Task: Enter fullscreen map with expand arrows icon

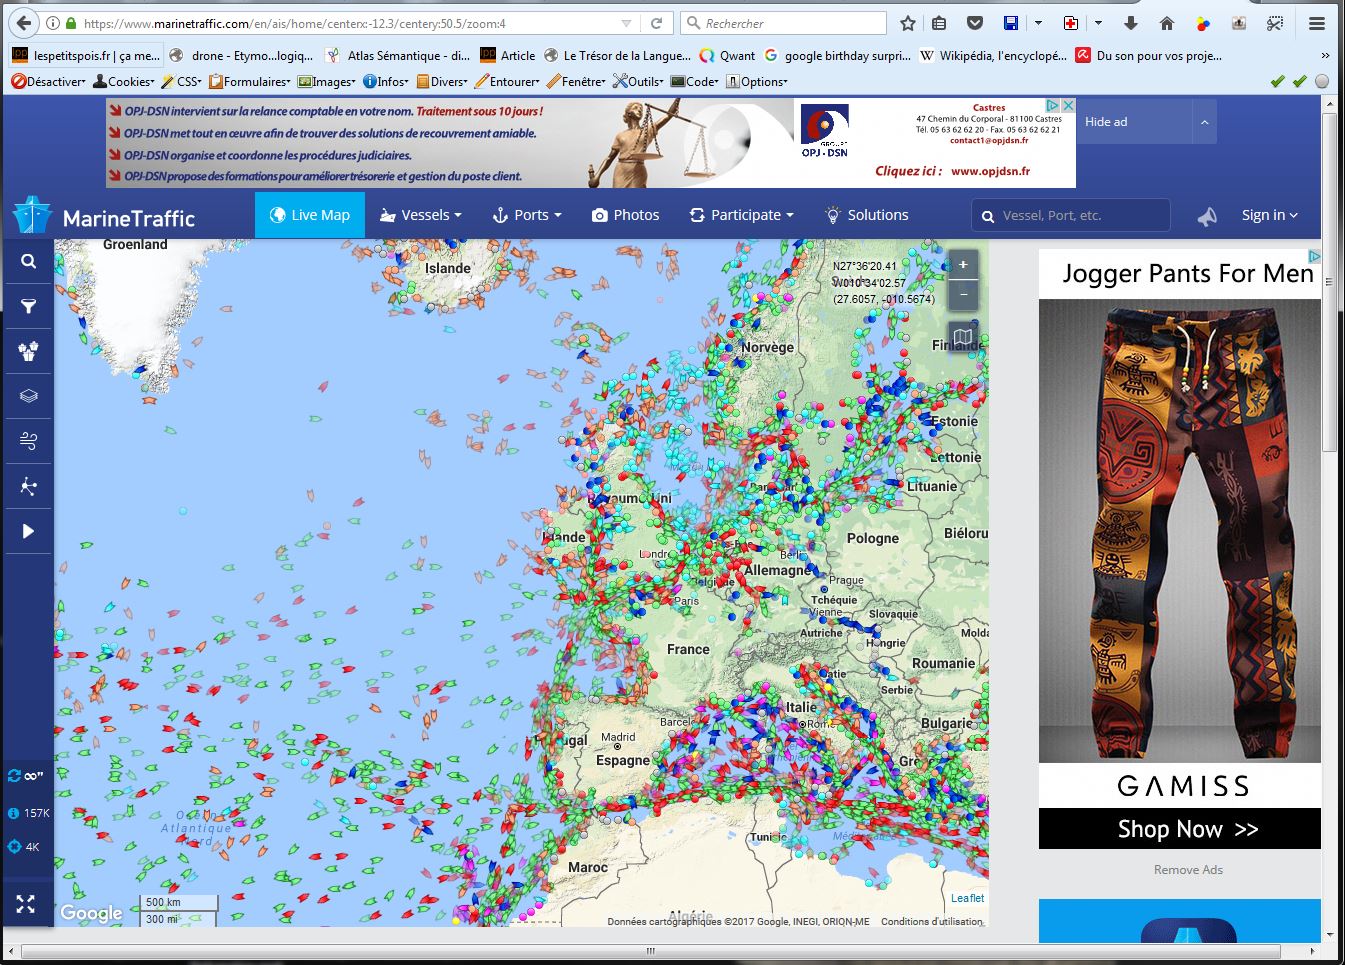Action: [26, 904]
